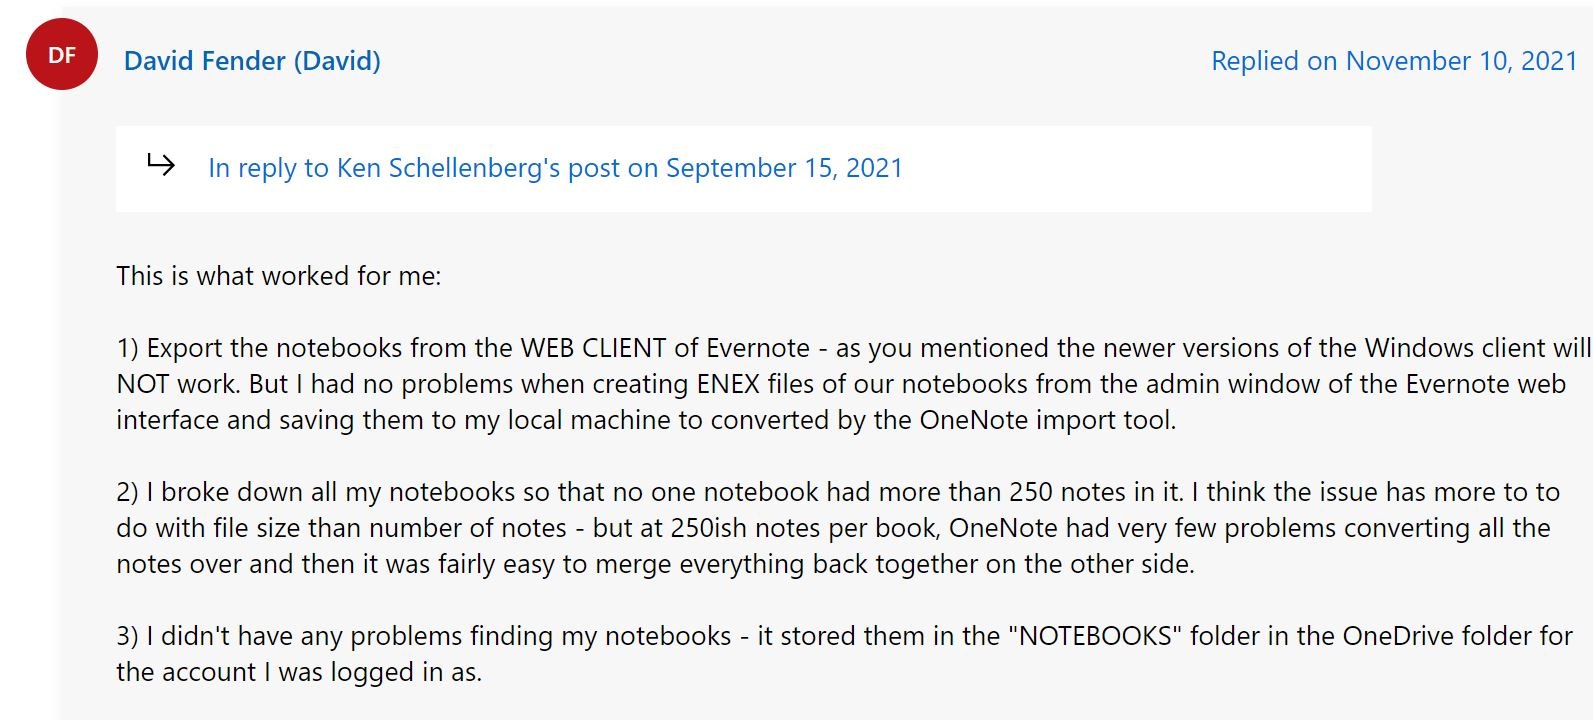The height and width of the screenshot is (720, 1593).
Task: Click the September 15, 2021 date text
Action: (x=784, y=168)
